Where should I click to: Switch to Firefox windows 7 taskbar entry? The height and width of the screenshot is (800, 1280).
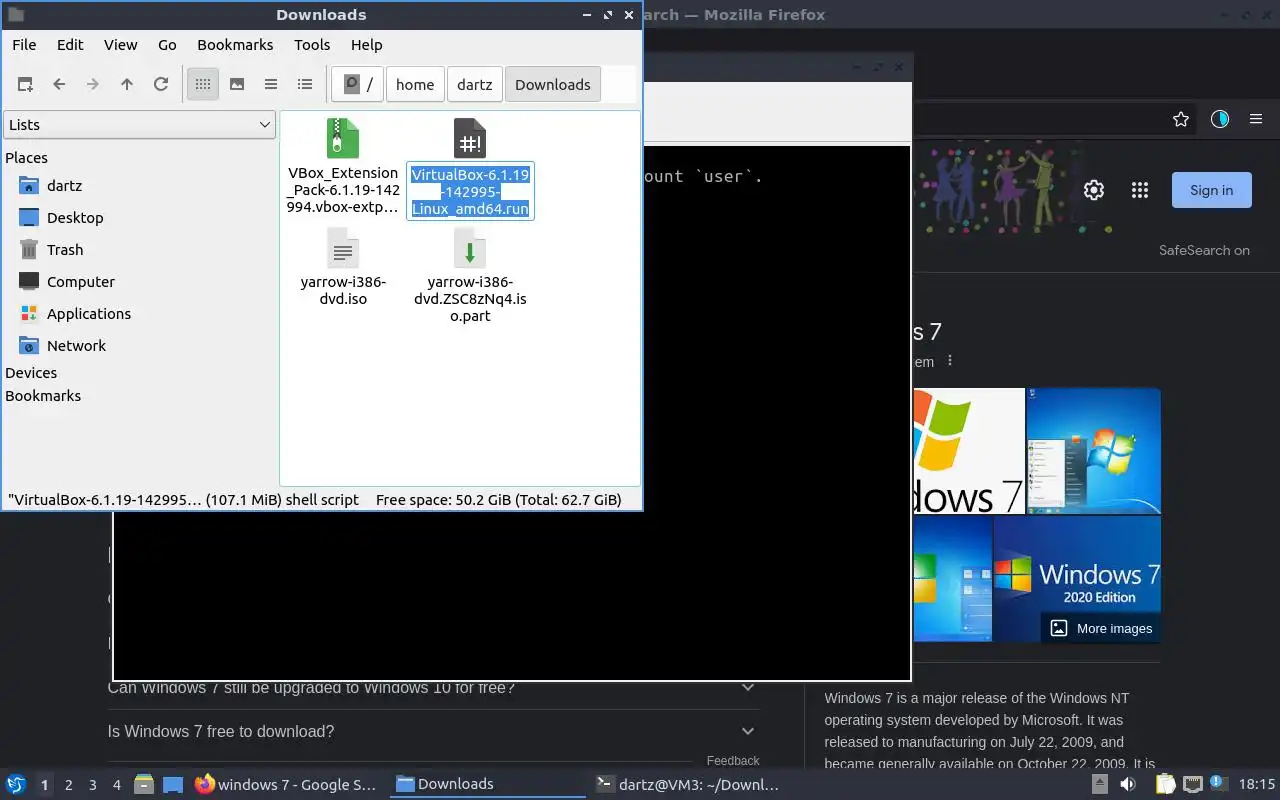pos(286,784)
